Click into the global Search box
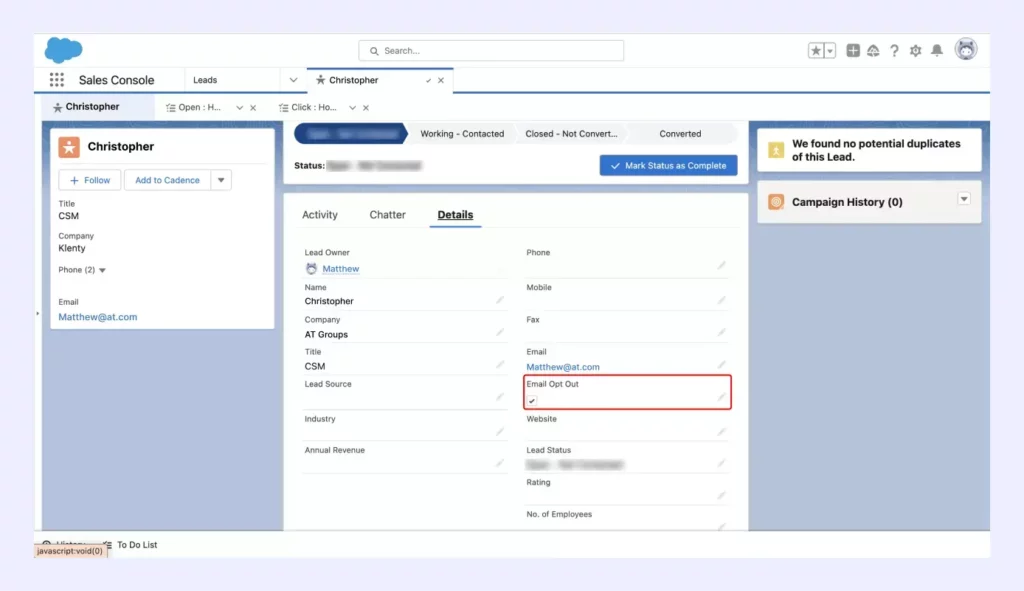The width and height of the screenshot is (1024, 591). [x=491, y=50]
